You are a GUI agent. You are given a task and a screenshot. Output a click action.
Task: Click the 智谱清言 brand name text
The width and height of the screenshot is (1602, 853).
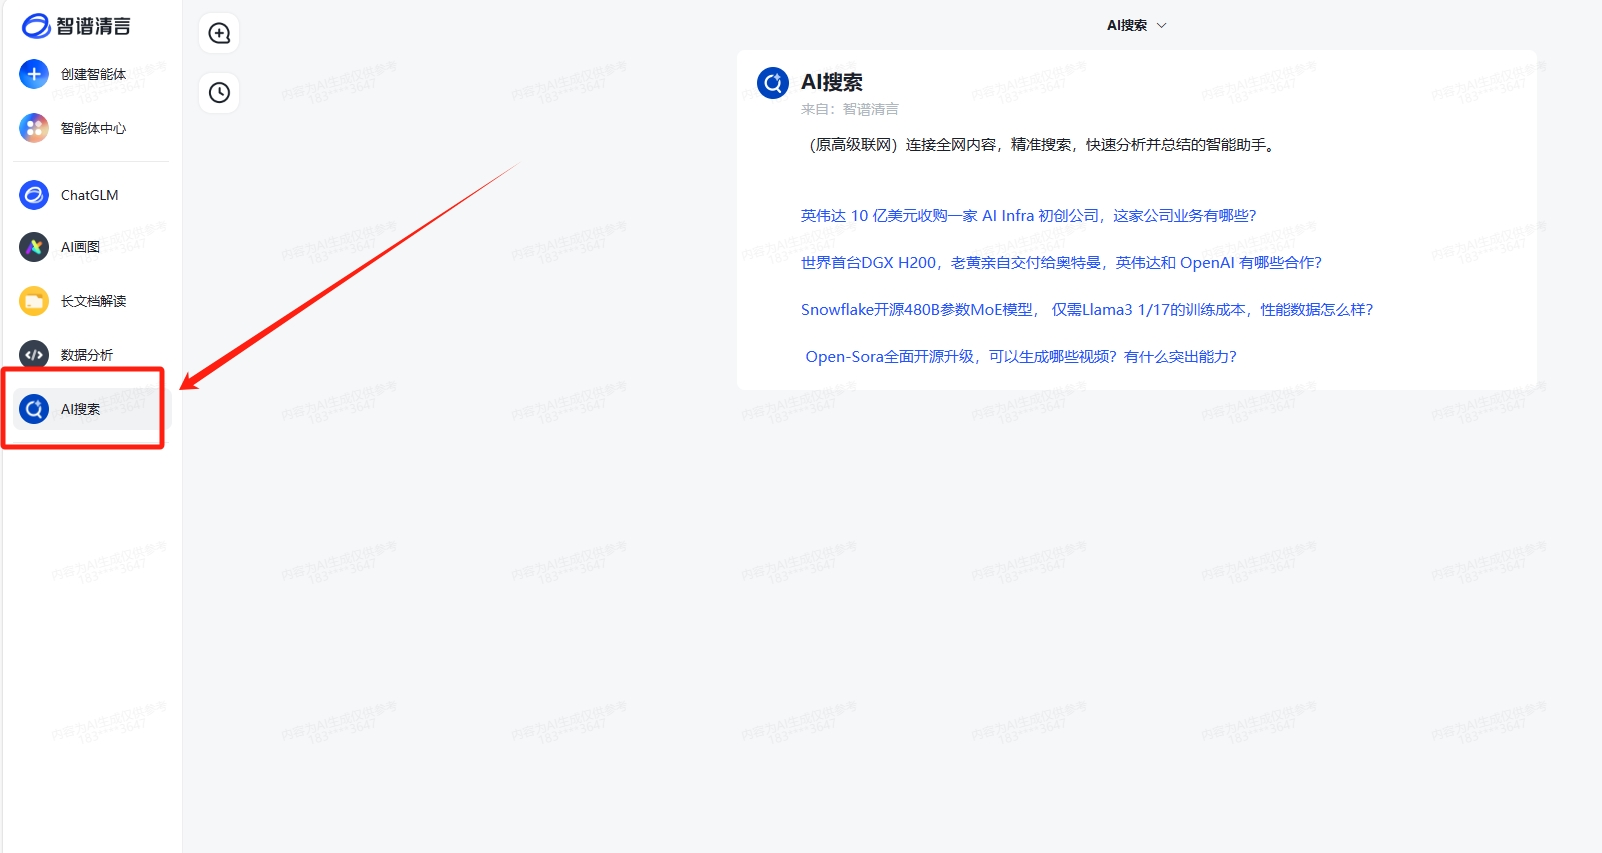click(x=93, y=26)
